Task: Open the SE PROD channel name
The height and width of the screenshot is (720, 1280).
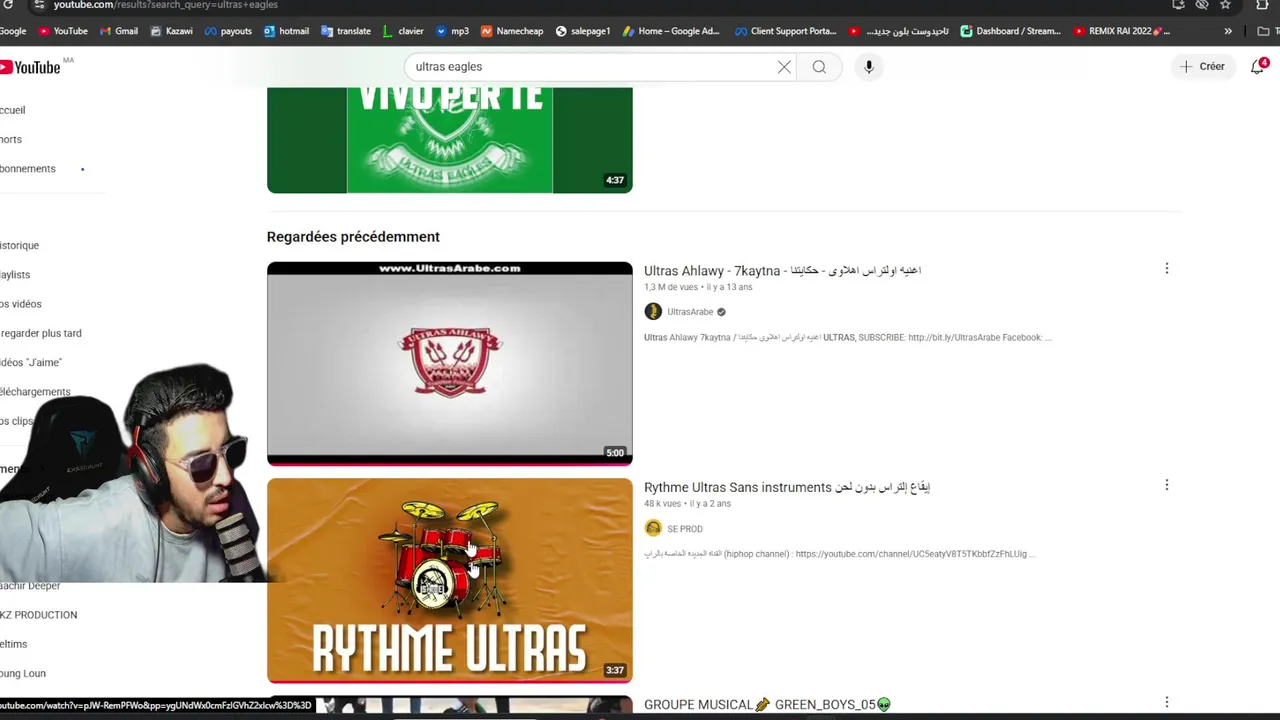Action: (685, 529)
